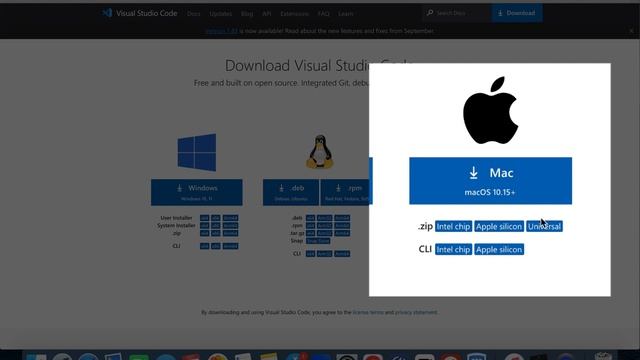
Task: Go to the Blog page
Action: coord(247,14)
